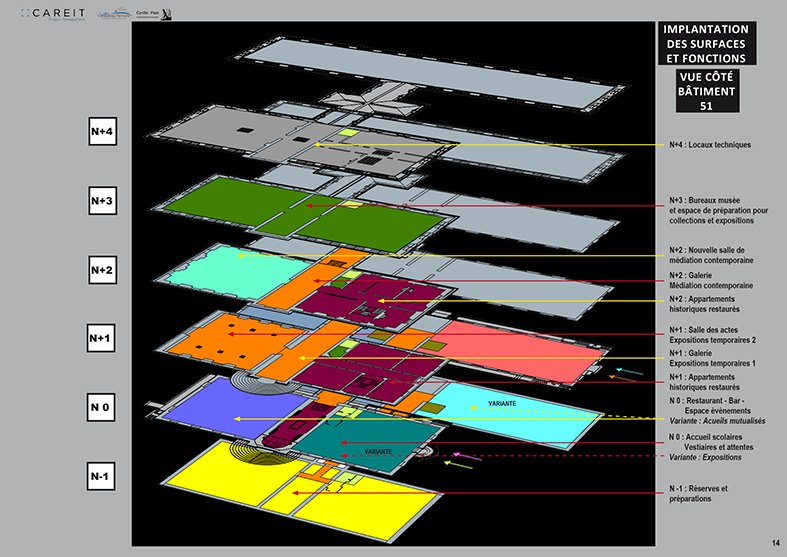Select the N+3 level label box
This screenshot has width=787, height=557.
point(103,201)
